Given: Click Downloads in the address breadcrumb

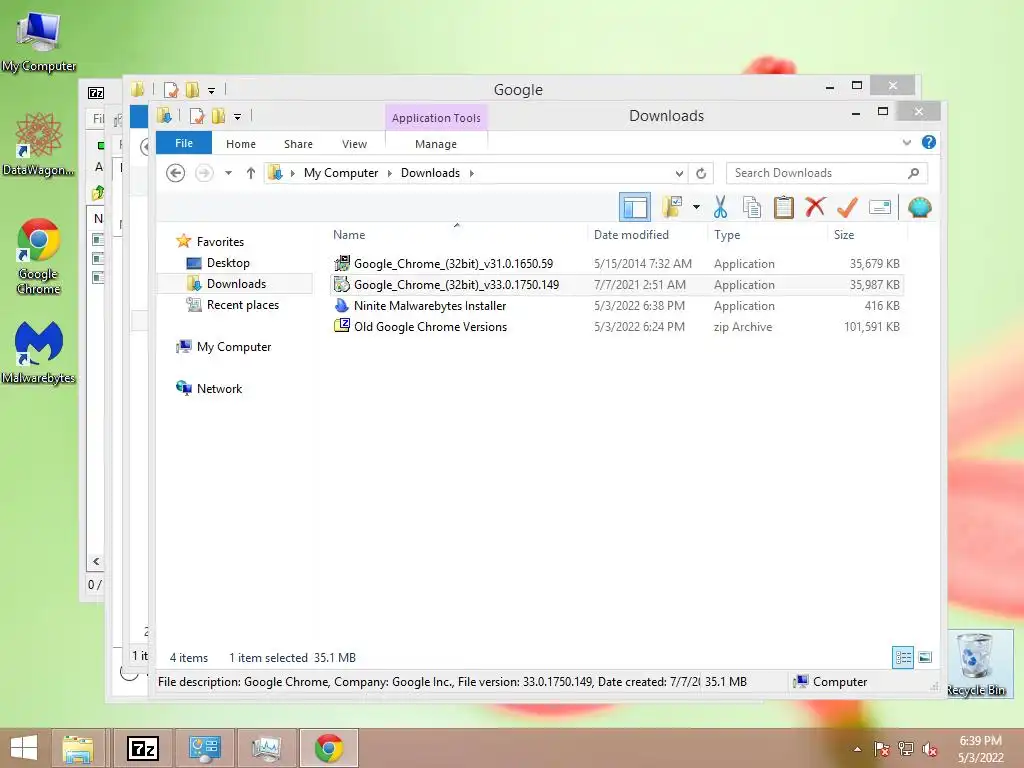Looking at the screenshot, I should point(430,173).
